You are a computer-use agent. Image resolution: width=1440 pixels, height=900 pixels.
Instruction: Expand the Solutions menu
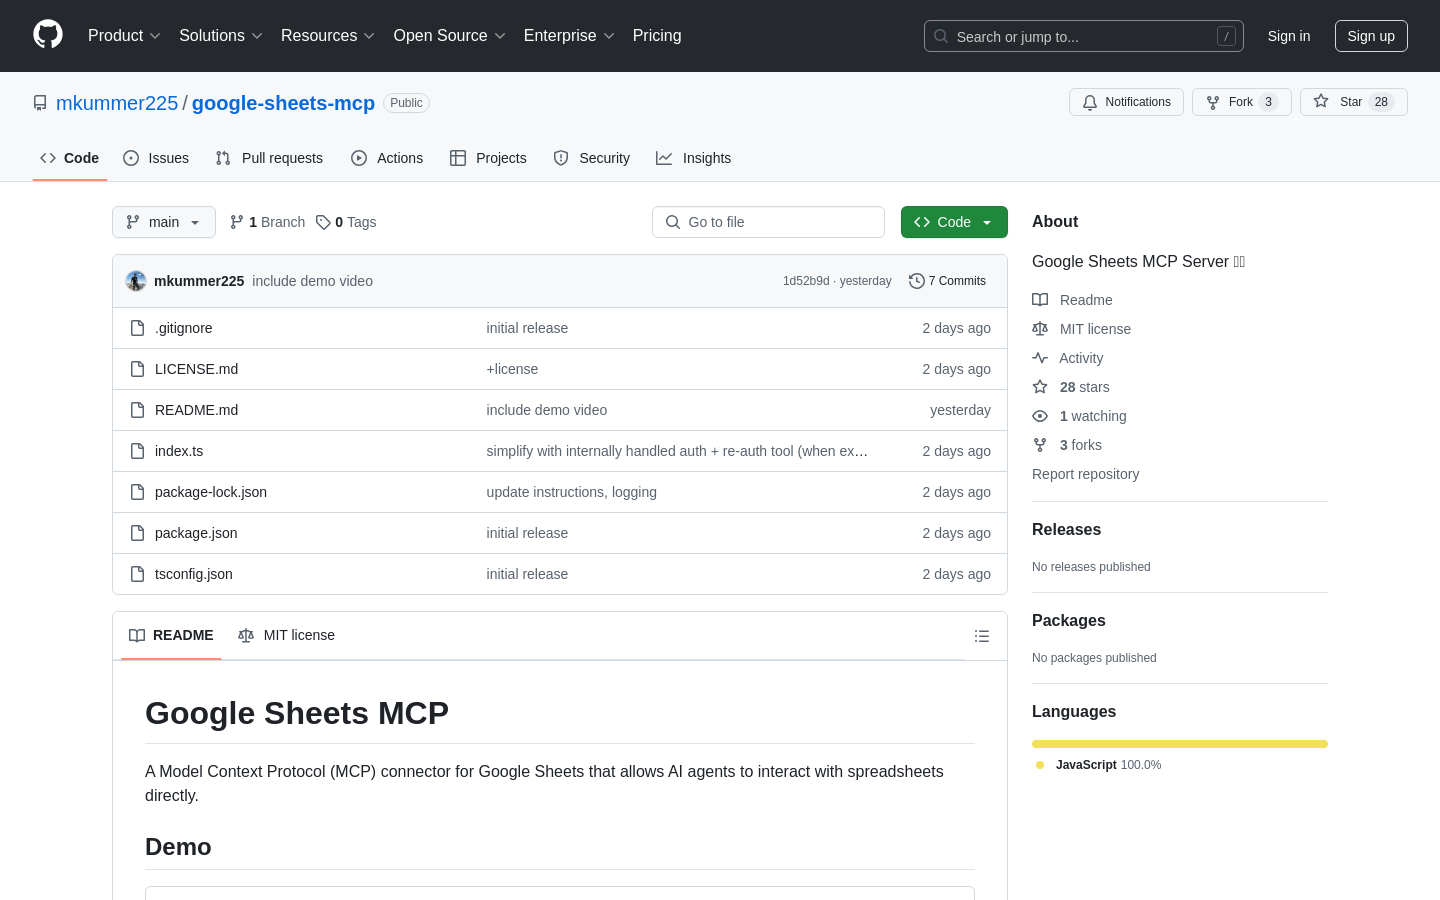(221, 35)
